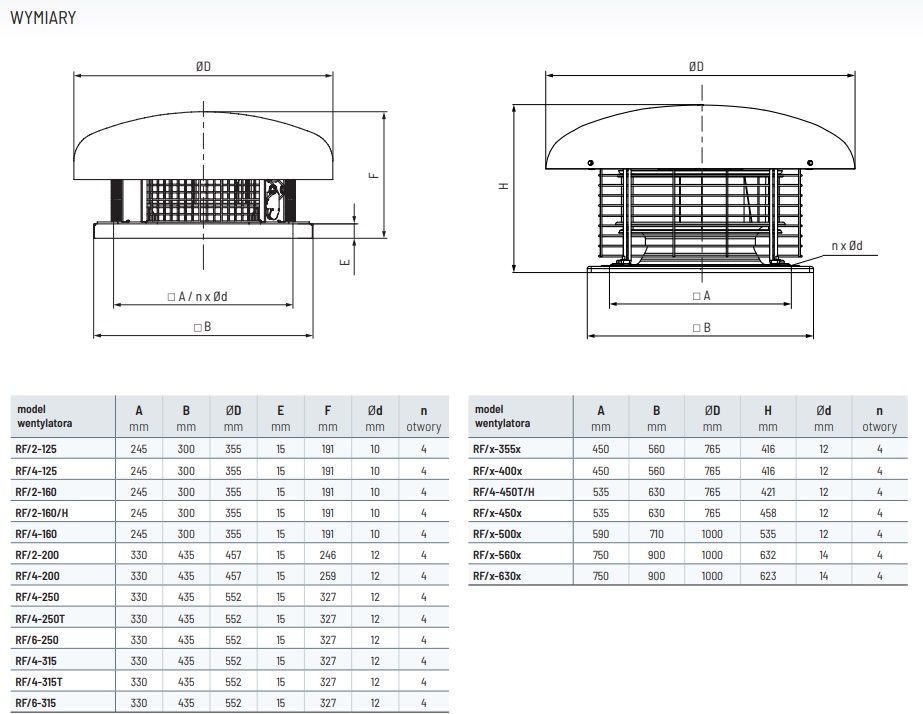
Task: Select the H dimension label beside right drawing
Action: pos(505,186)
